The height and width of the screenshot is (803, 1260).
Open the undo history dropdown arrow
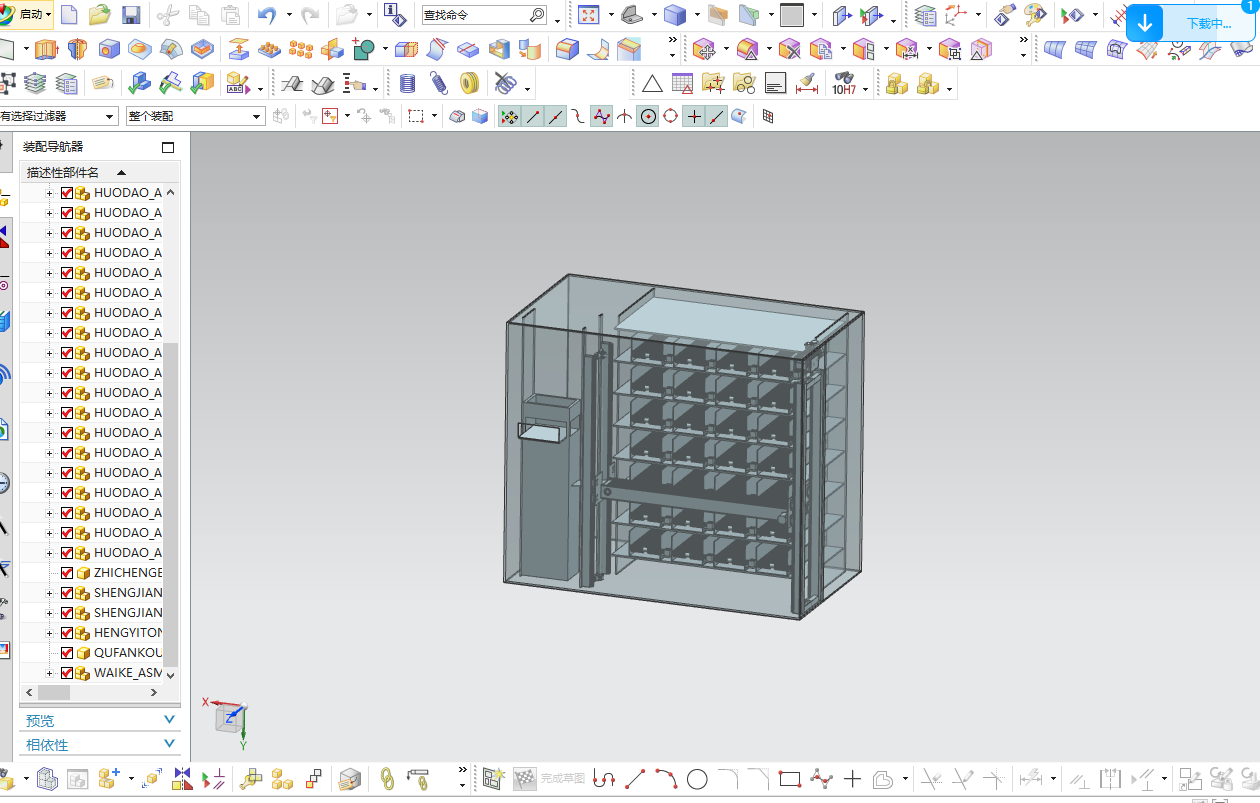point(289,15)
